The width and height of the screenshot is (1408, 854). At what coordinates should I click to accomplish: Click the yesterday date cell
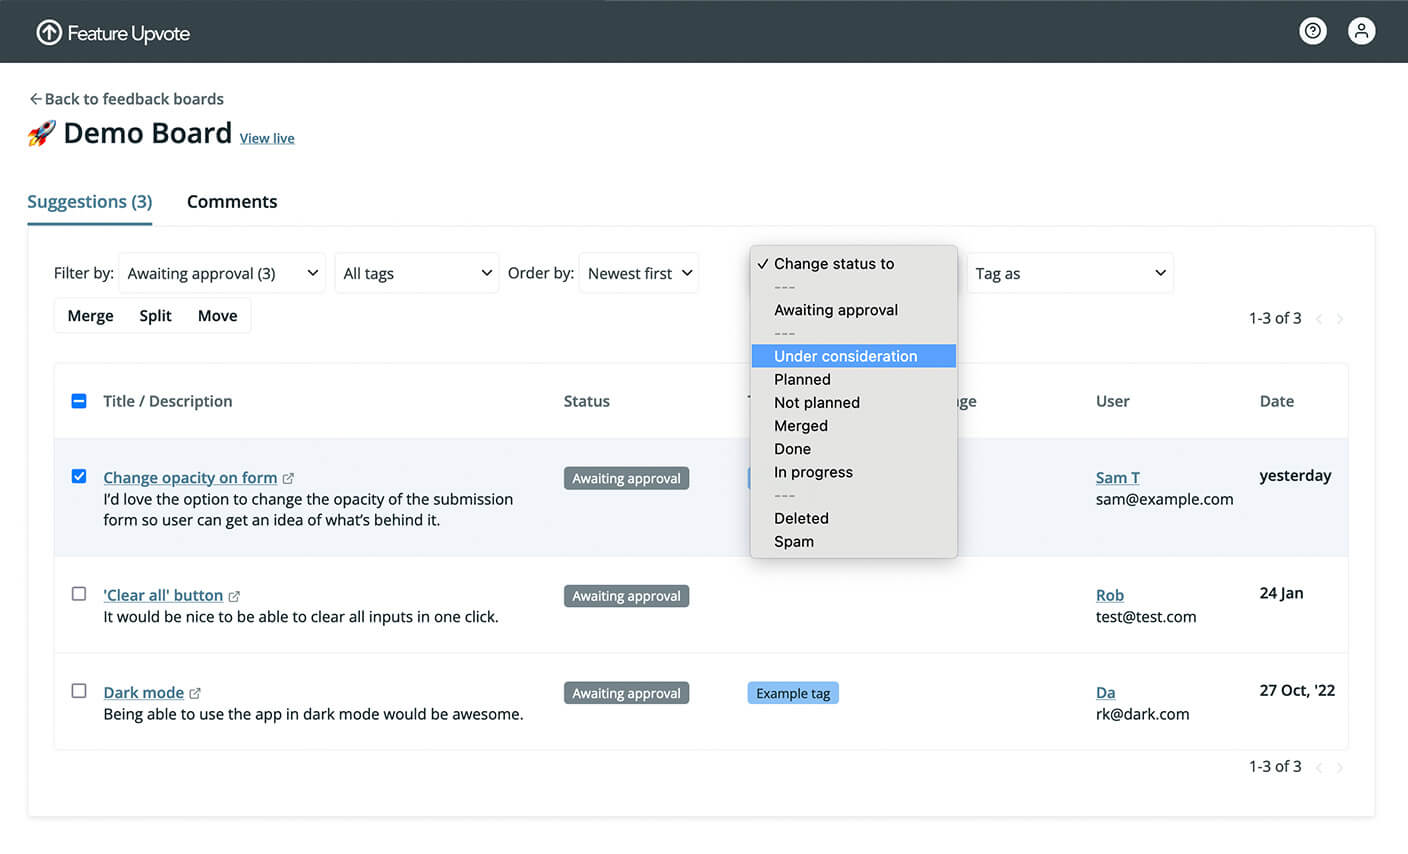[x=1295, y=476]
